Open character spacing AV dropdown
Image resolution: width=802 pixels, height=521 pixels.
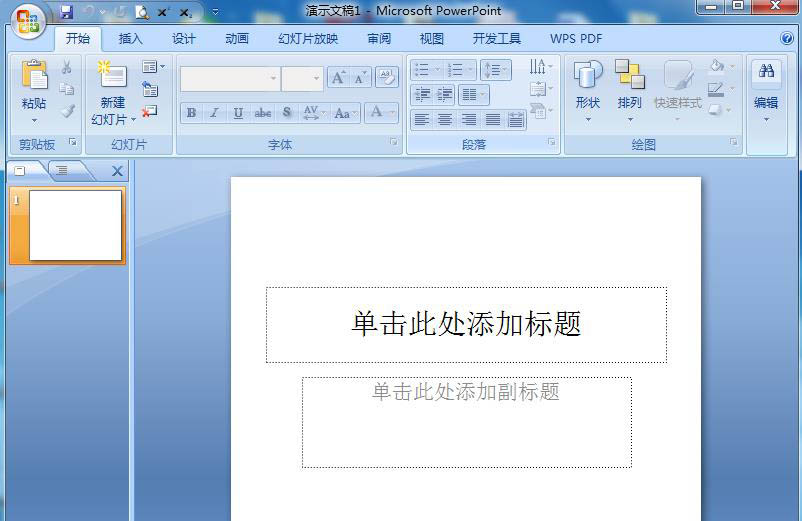point(314,113)
